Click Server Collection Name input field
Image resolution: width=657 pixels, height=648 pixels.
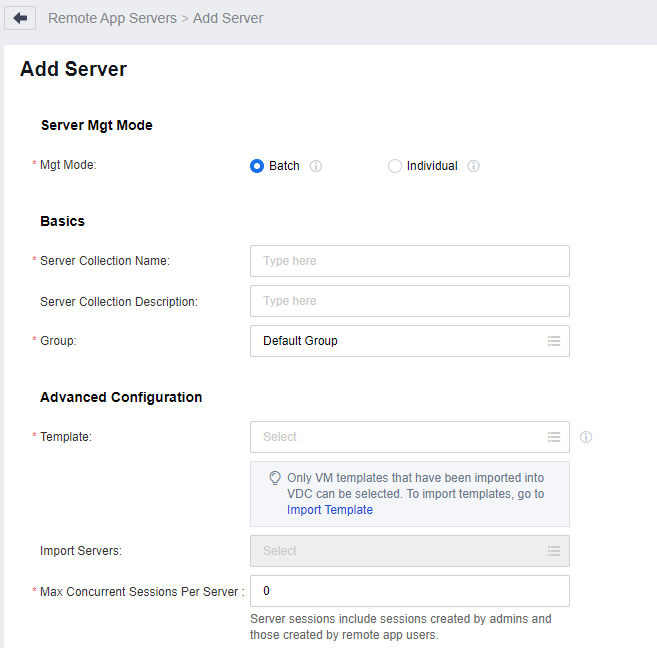pos(409,261)
